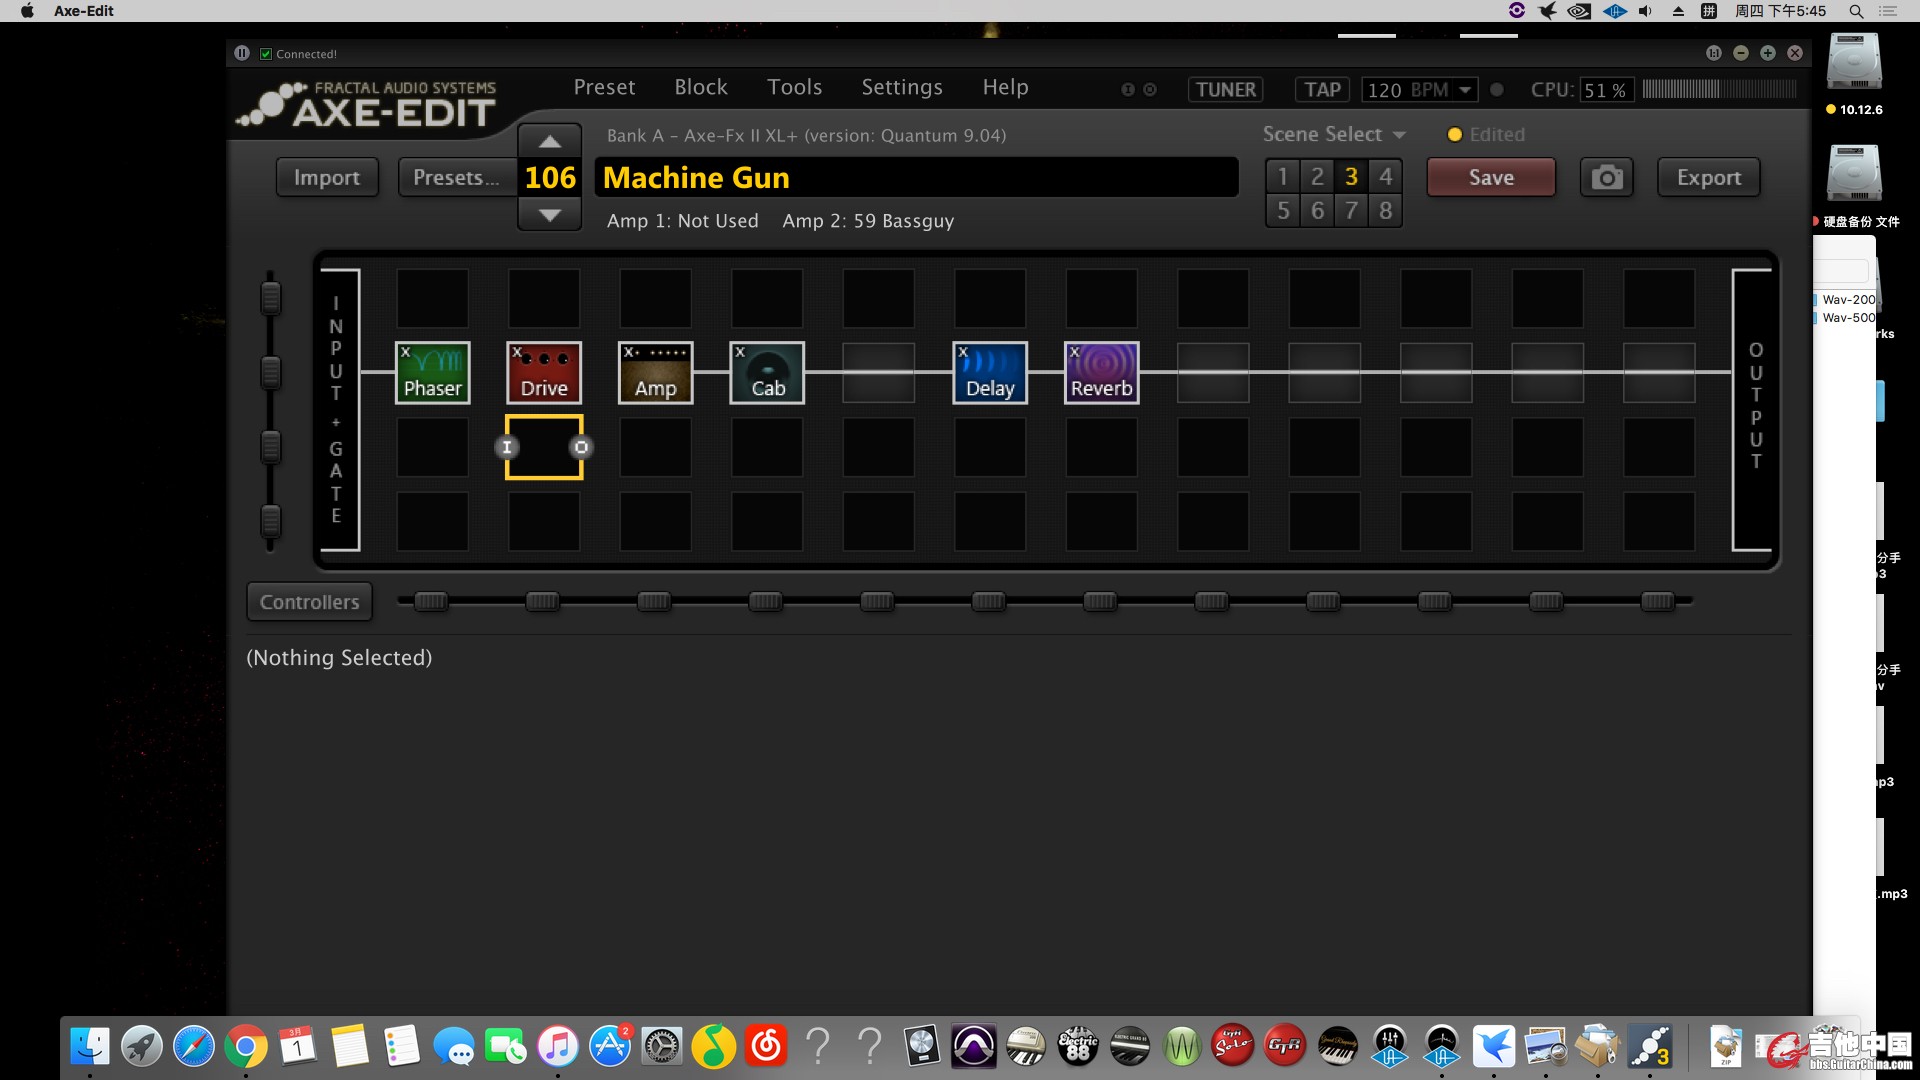
Task: Select the Reverb block in the grid
Action: [x=1101, y=372]
